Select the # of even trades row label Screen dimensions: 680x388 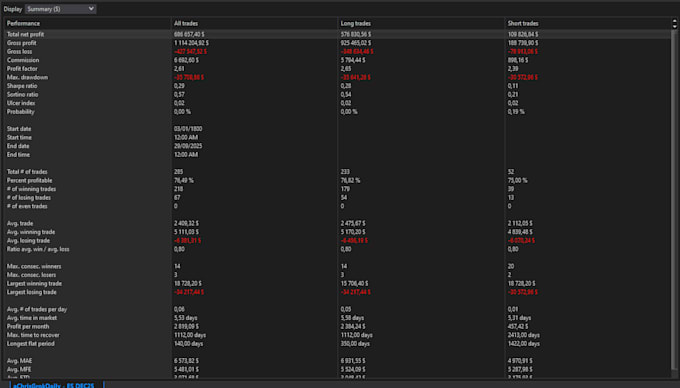click(27, 206)
